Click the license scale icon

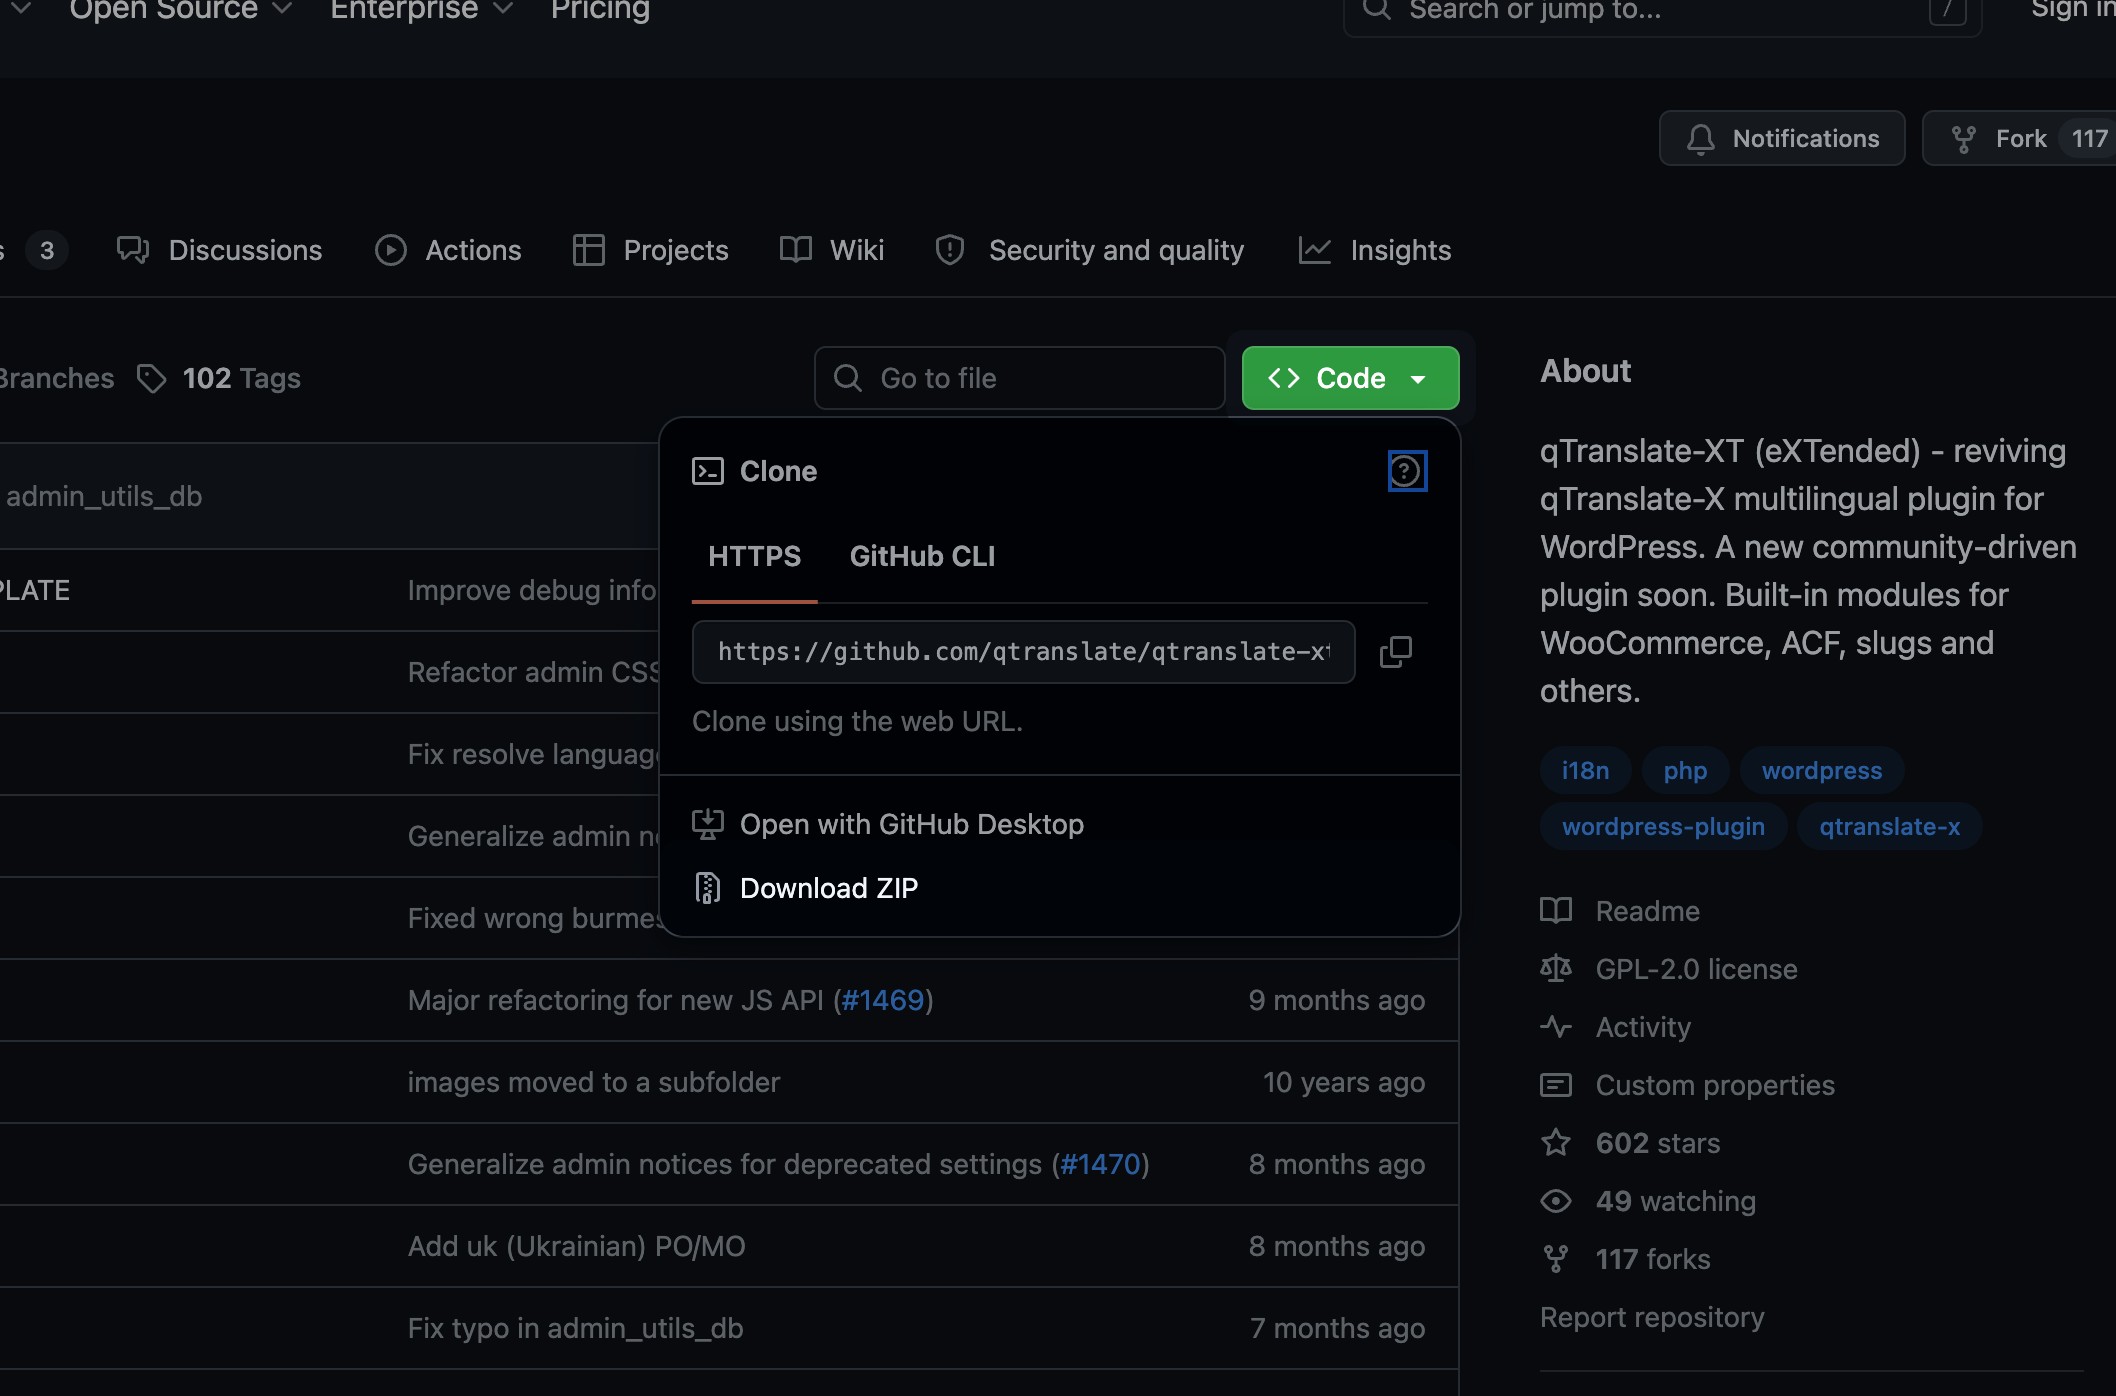click(x=1556, y=969)
